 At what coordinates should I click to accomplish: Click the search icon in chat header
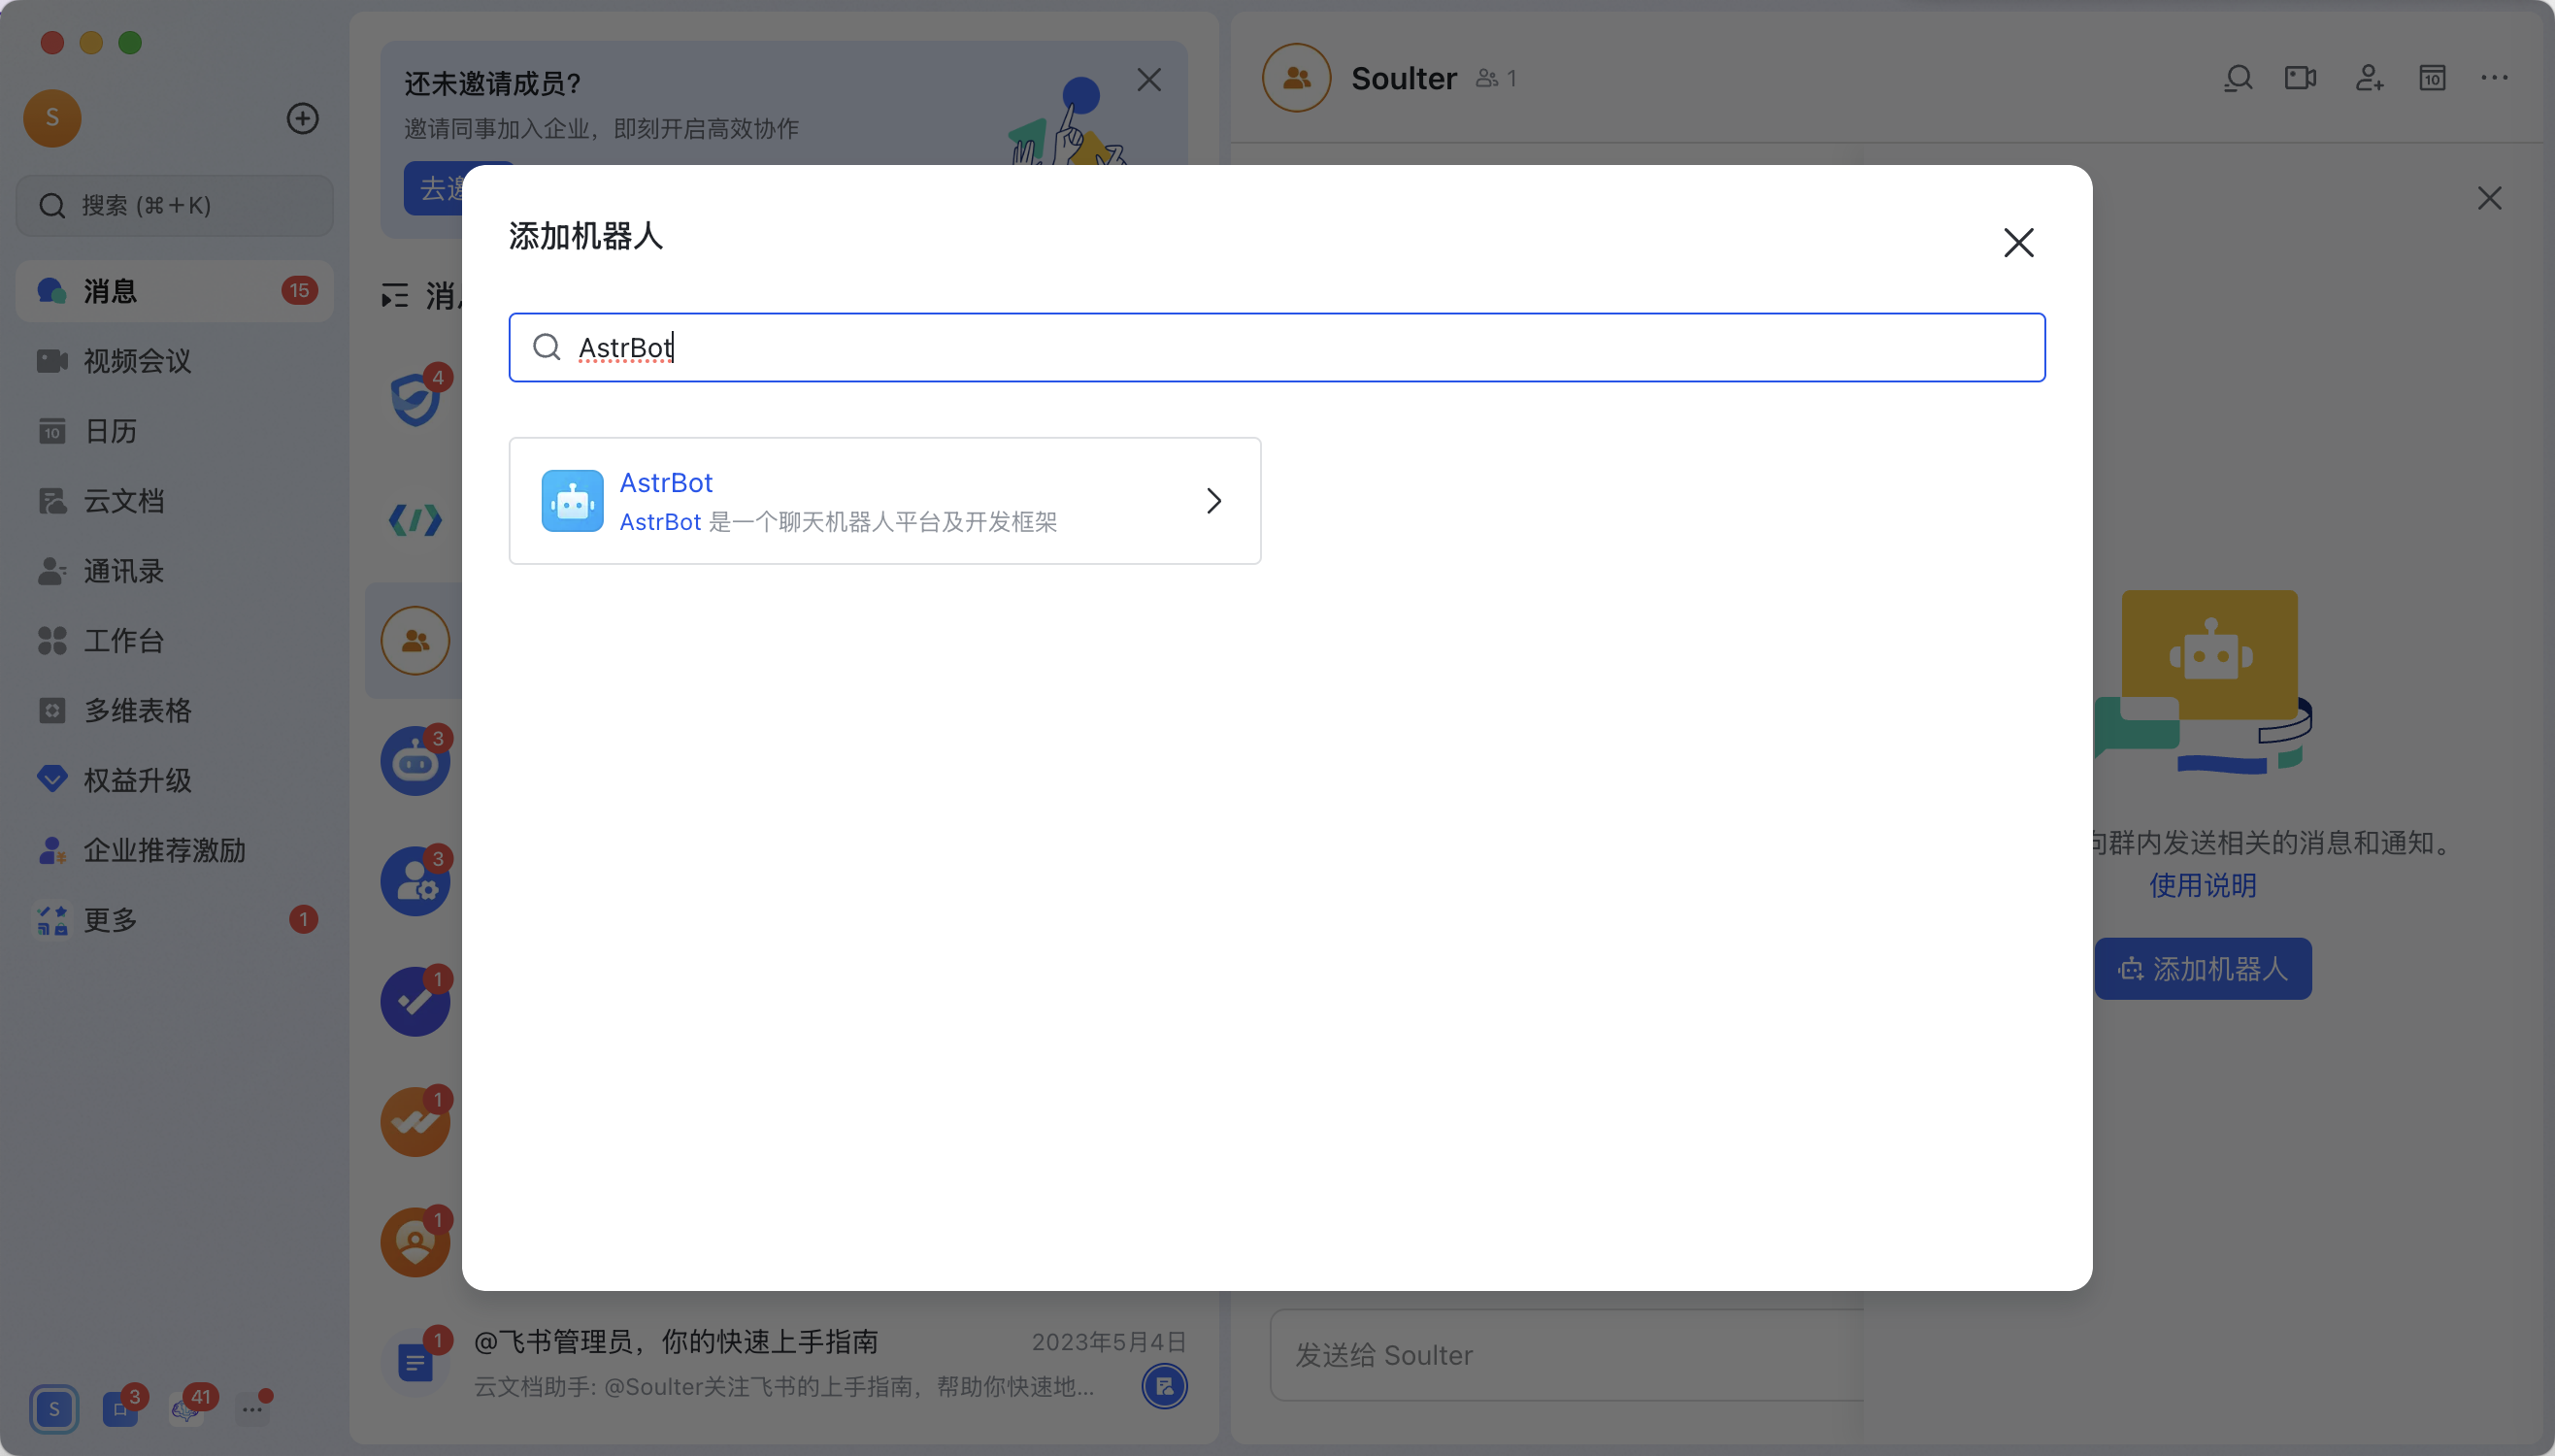2239,77
